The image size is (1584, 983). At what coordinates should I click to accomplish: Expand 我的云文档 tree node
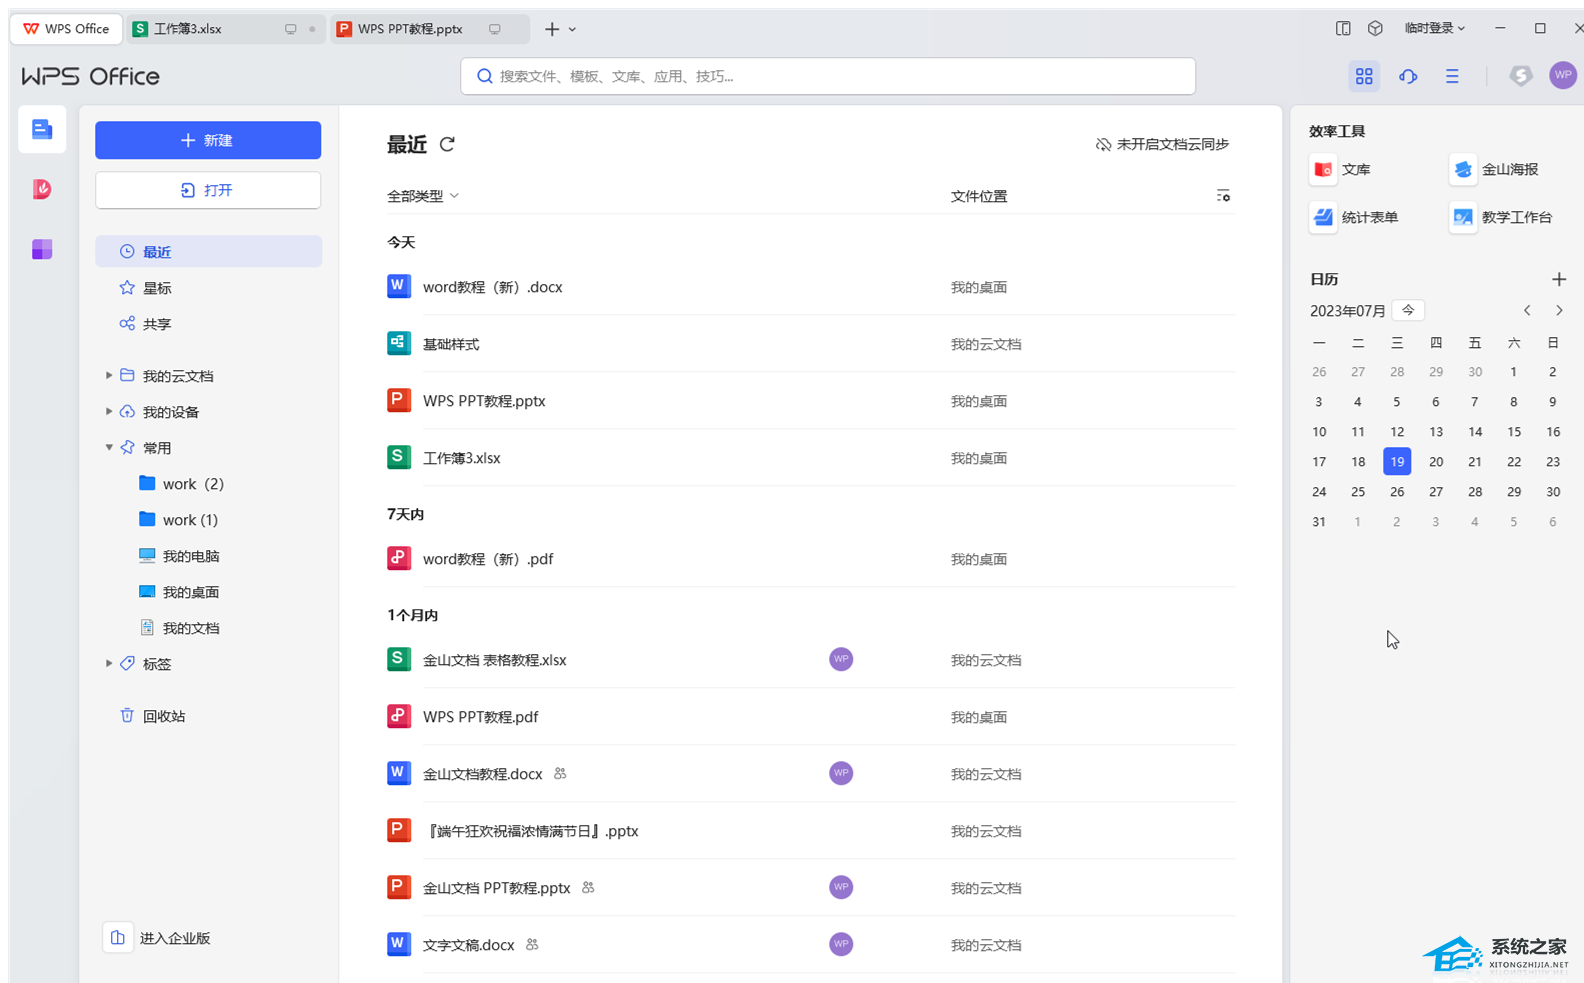(109, 376)
